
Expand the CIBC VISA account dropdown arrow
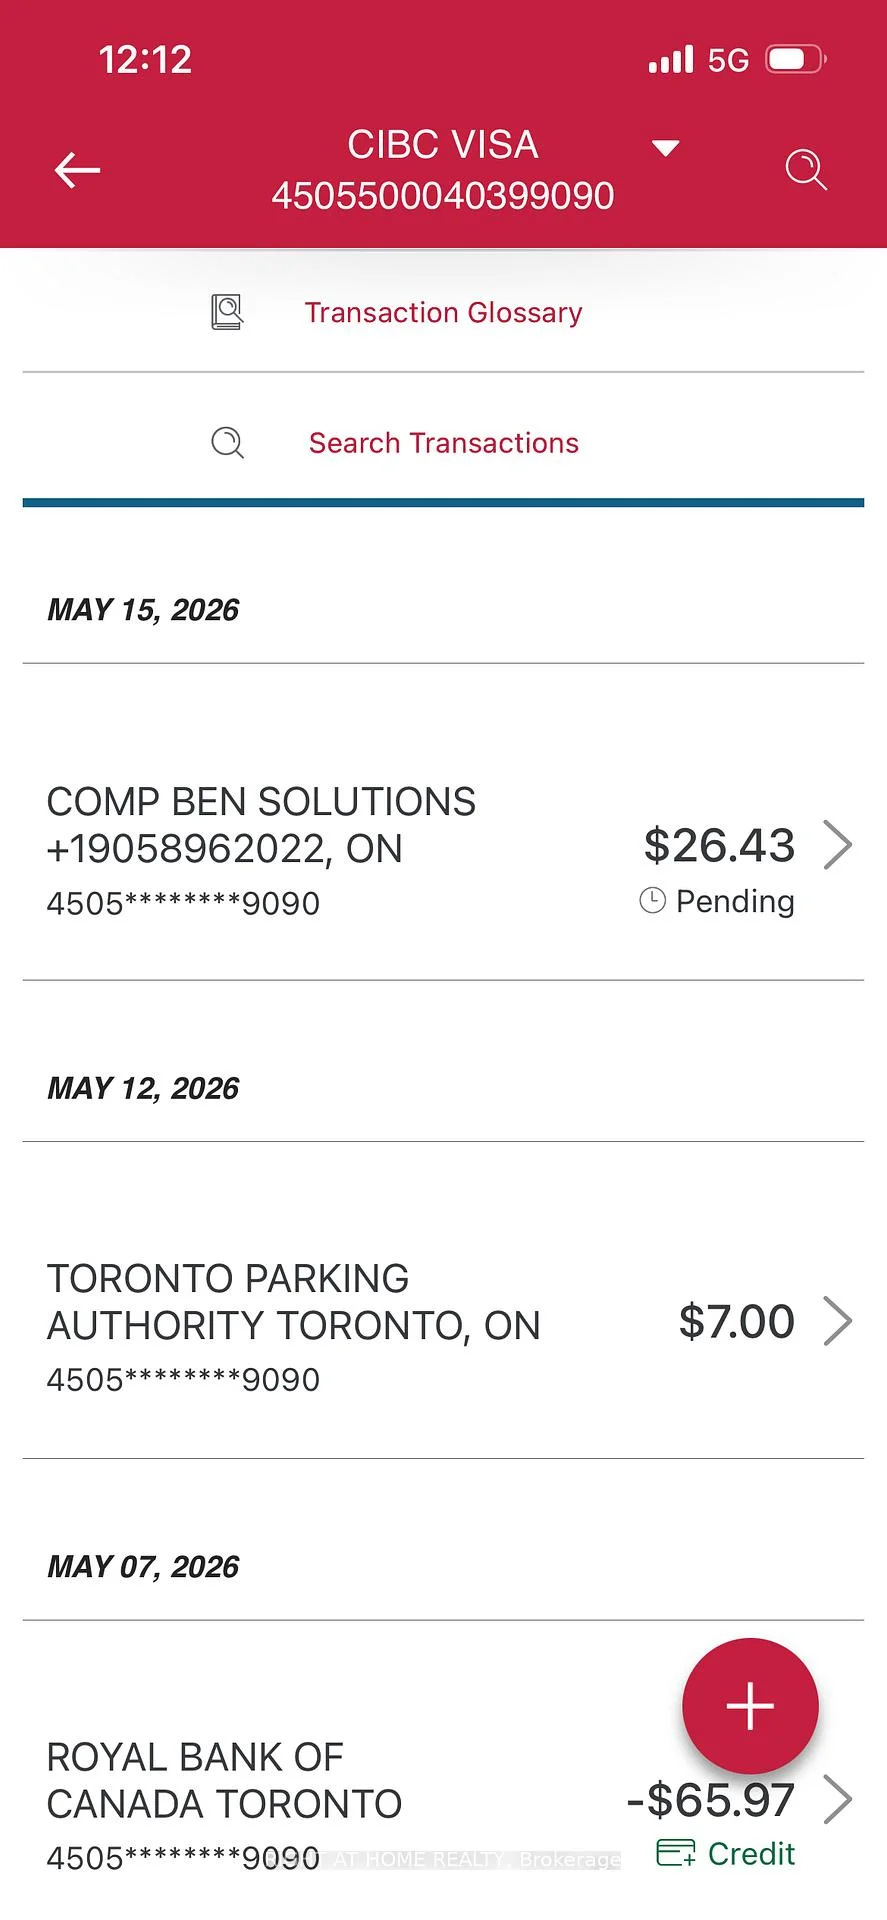click(x=665, y=148)
